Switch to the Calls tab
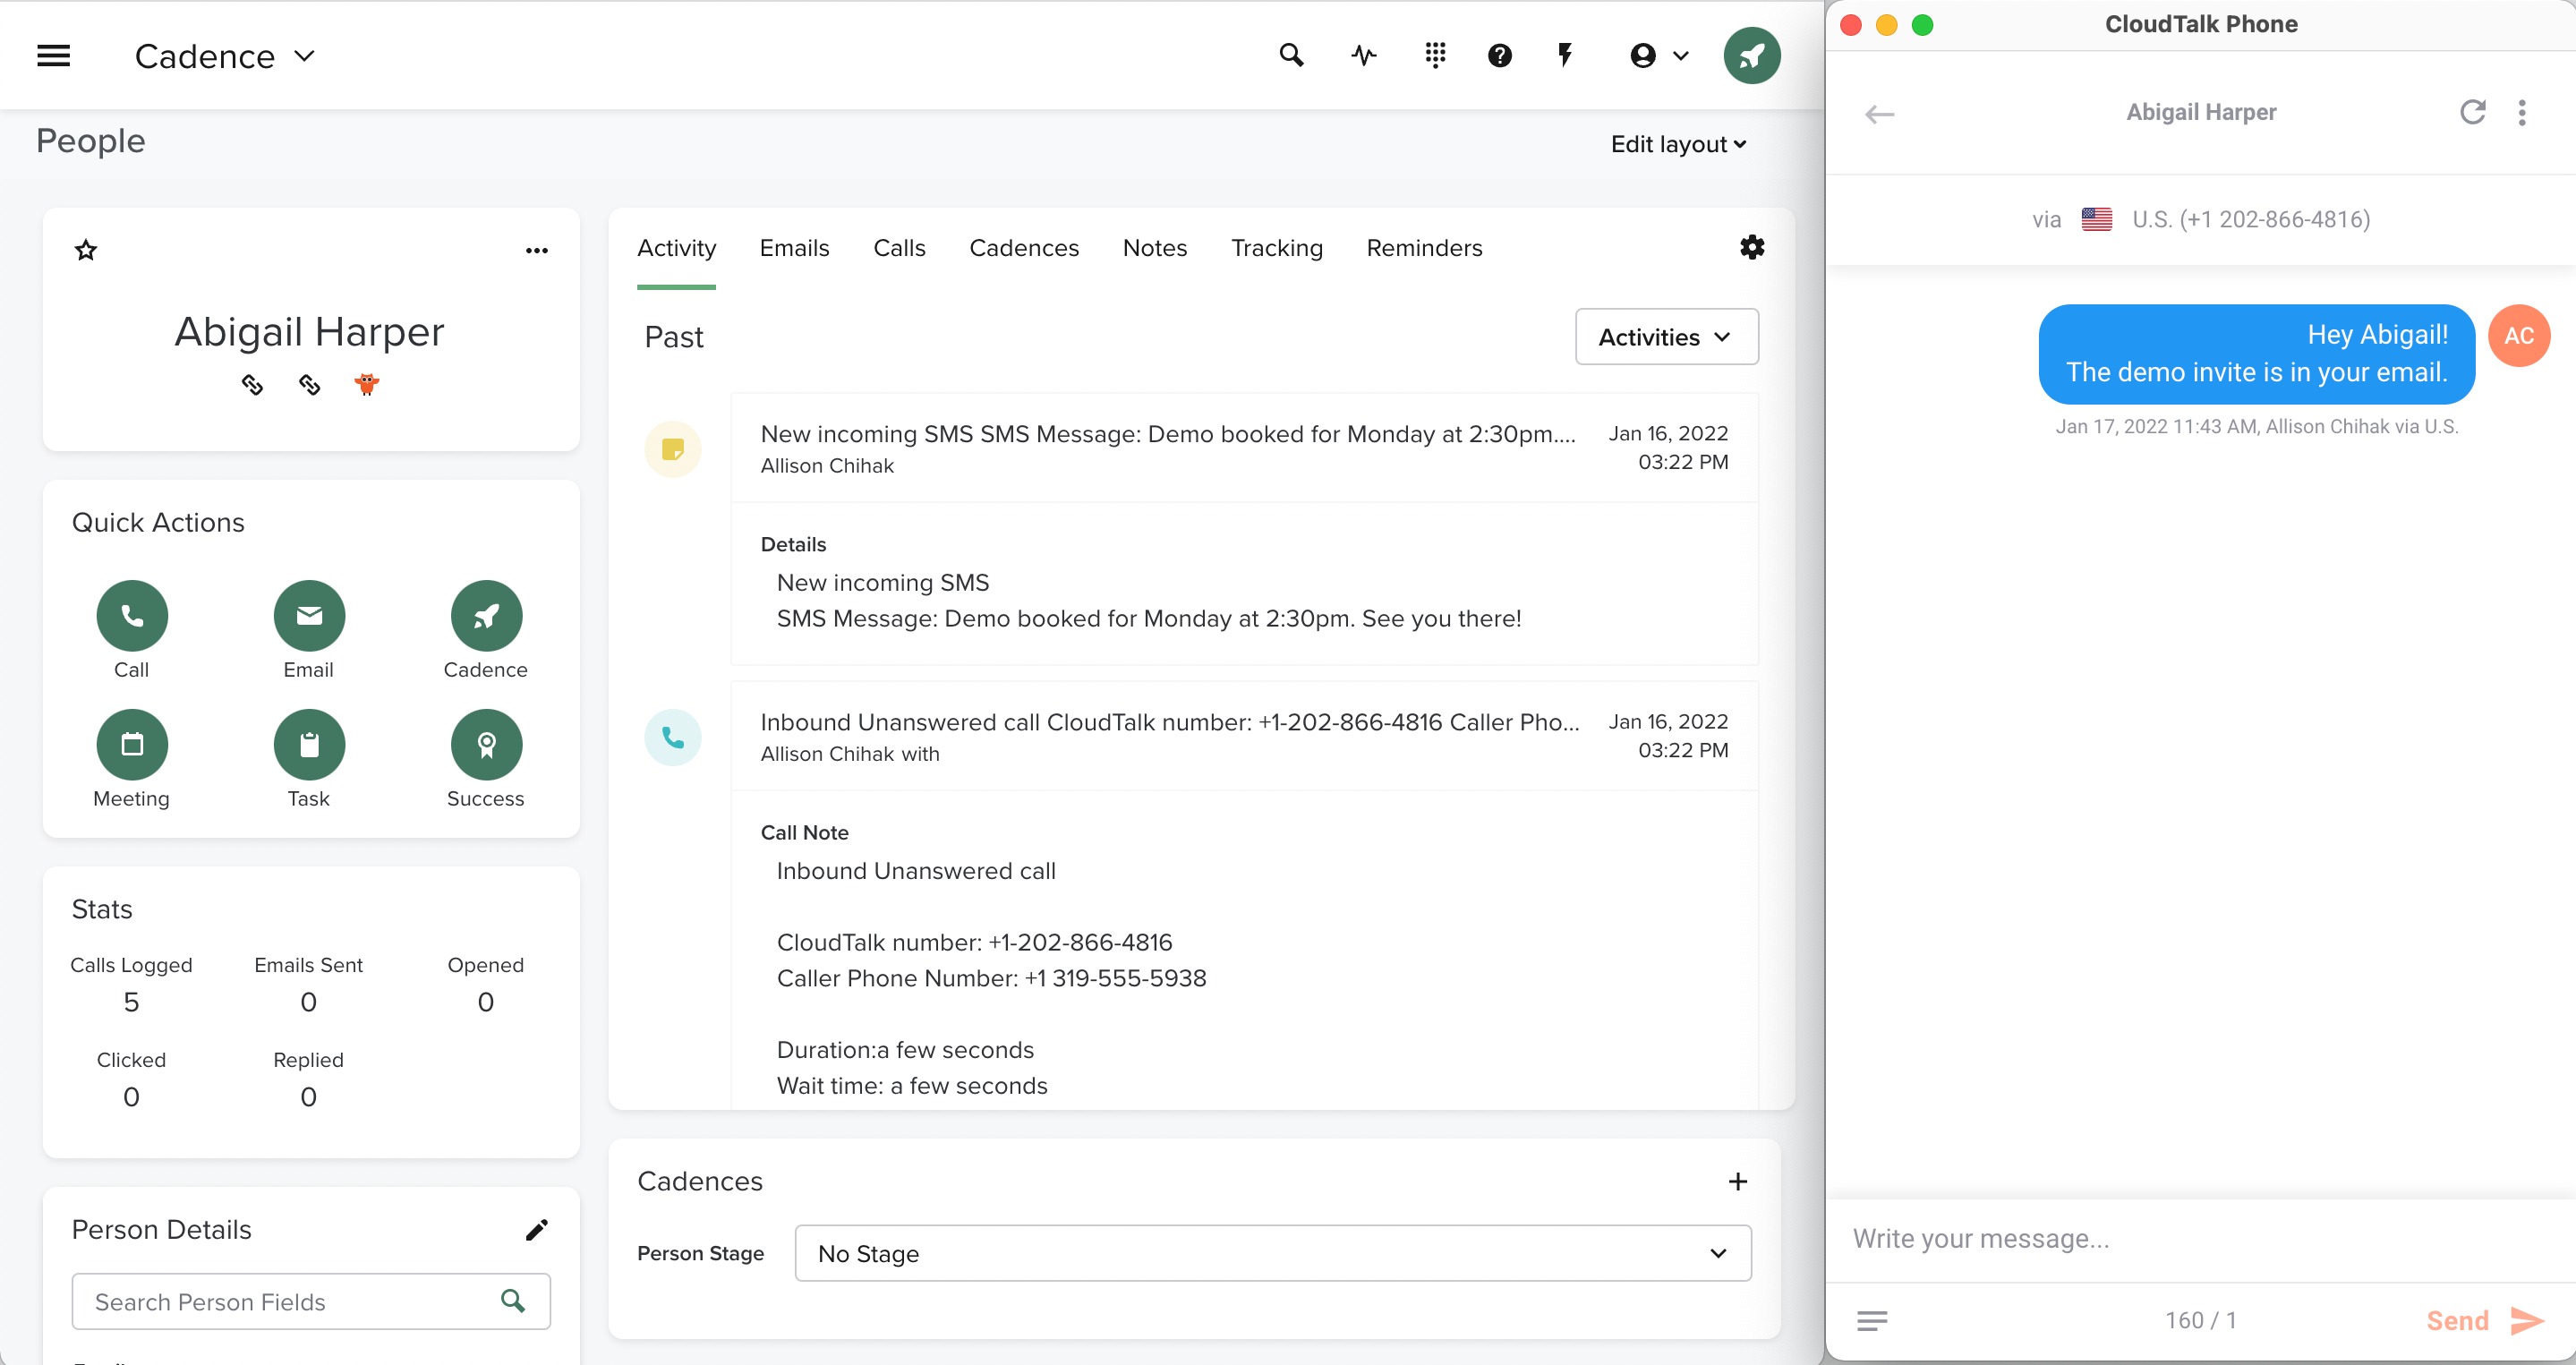 point(898,248)
